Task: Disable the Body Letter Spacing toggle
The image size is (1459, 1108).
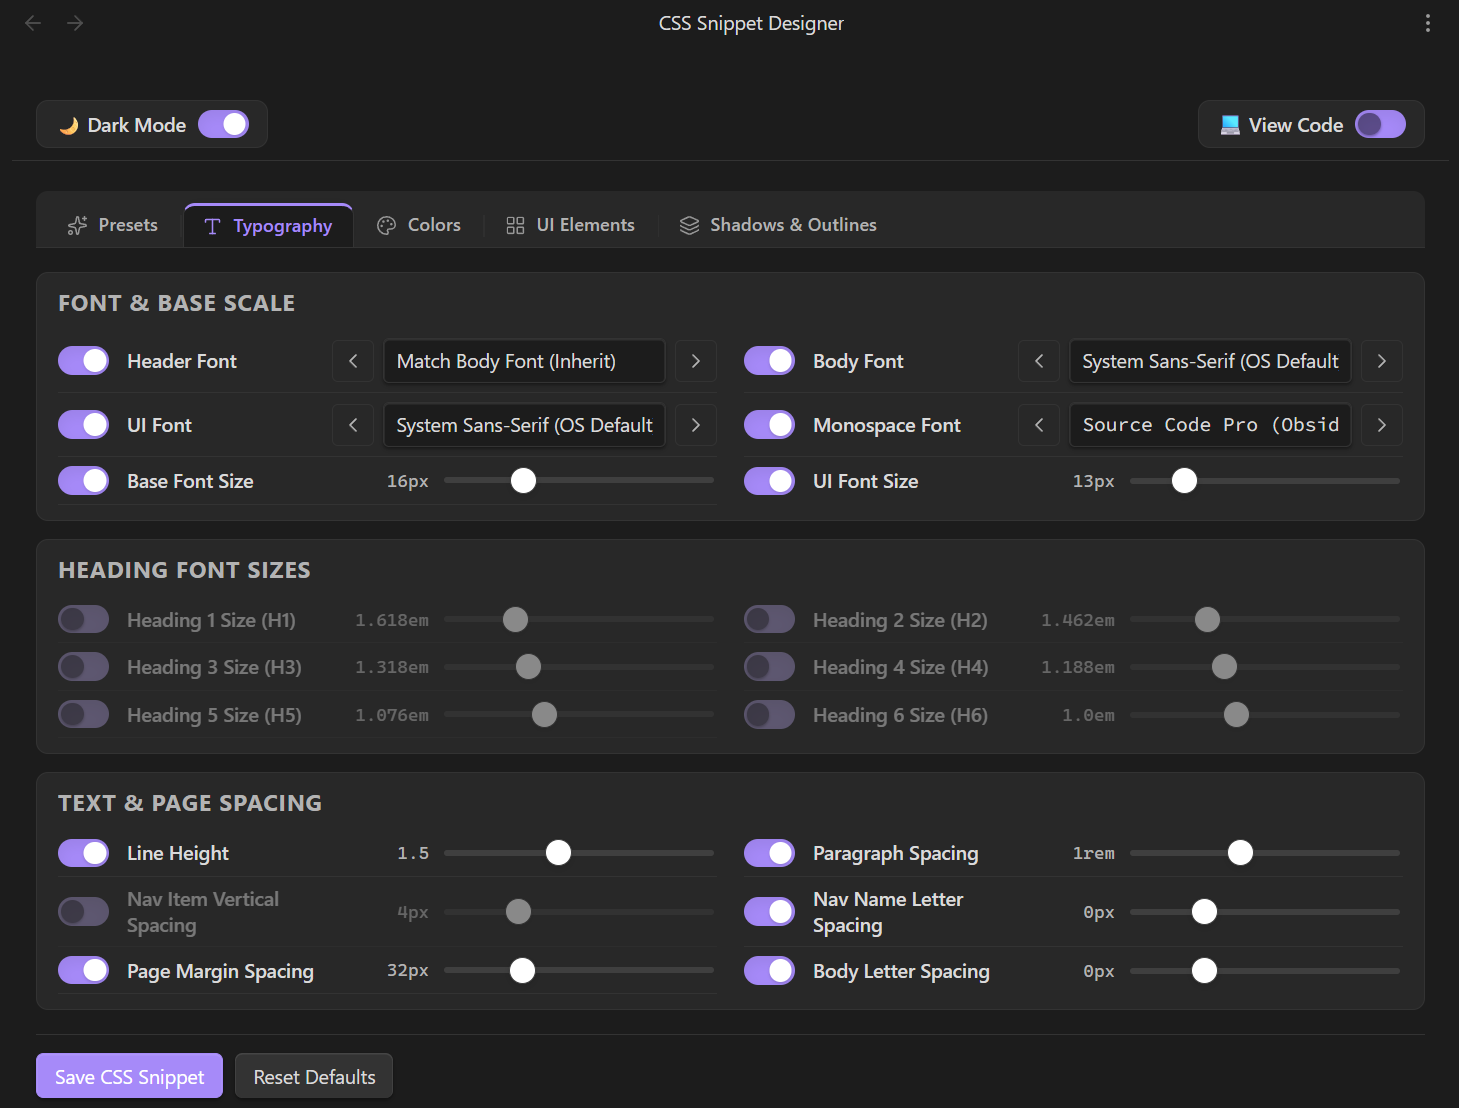Action: (x=770, y=971)
